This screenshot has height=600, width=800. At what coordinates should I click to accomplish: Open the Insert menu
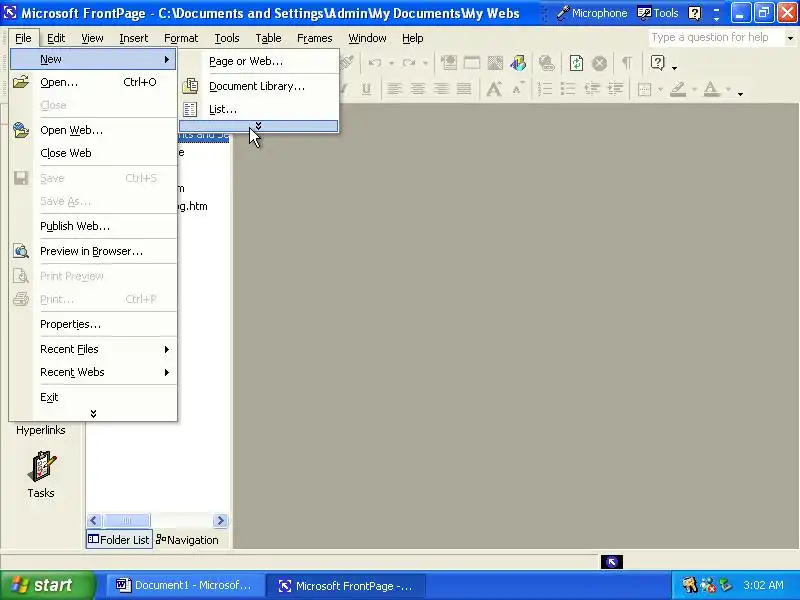[x=134, y=38]
